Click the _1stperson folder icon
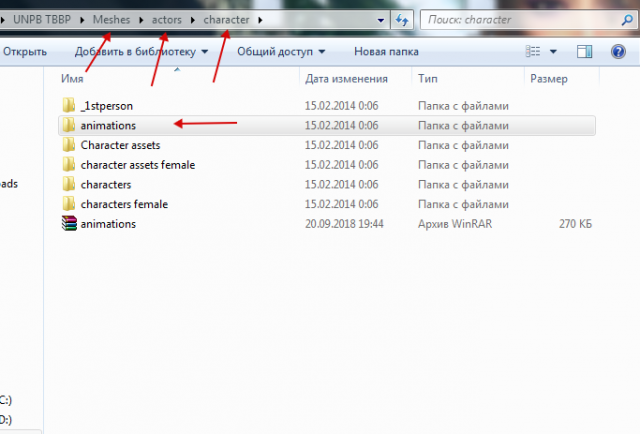Screen dimensions: 640x434 (68, 105)
